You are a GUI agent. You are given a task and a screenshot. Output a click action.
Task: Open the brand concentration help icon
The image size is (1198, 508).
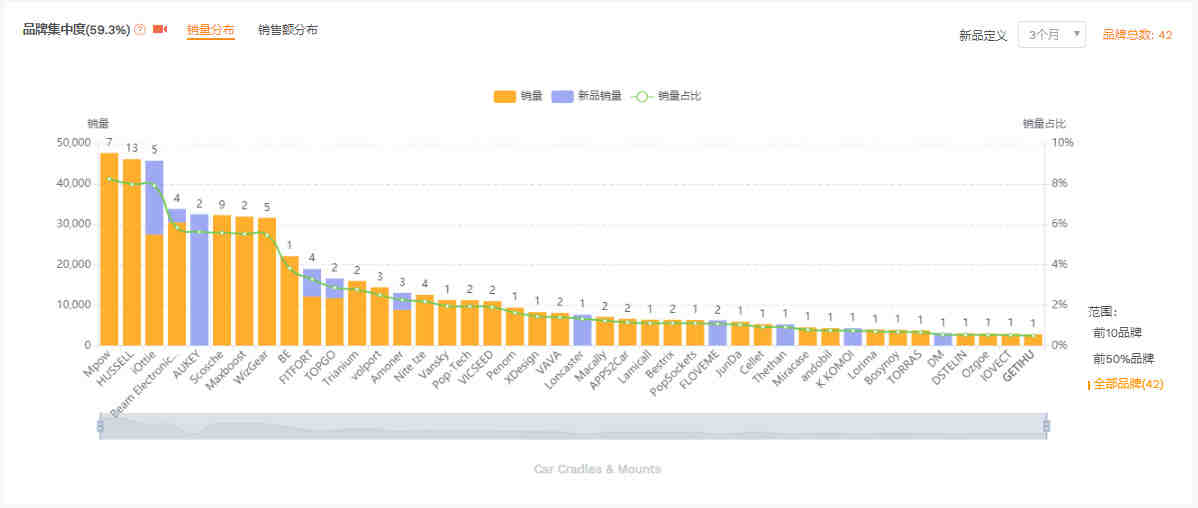click(140, 30)
